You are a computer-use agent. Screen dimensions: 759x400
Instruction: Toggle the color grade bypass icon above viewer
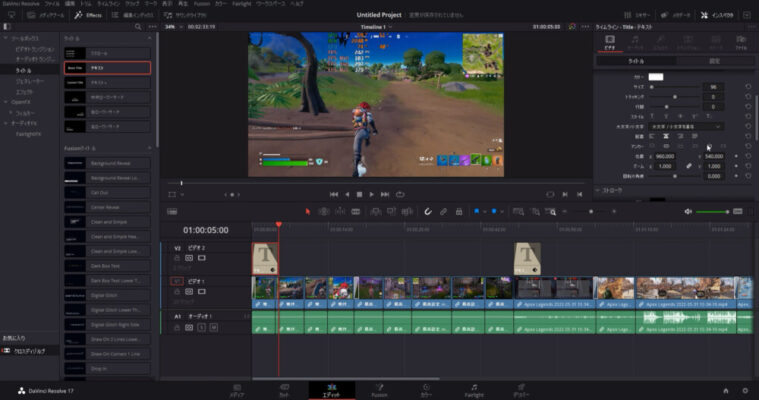572,27
